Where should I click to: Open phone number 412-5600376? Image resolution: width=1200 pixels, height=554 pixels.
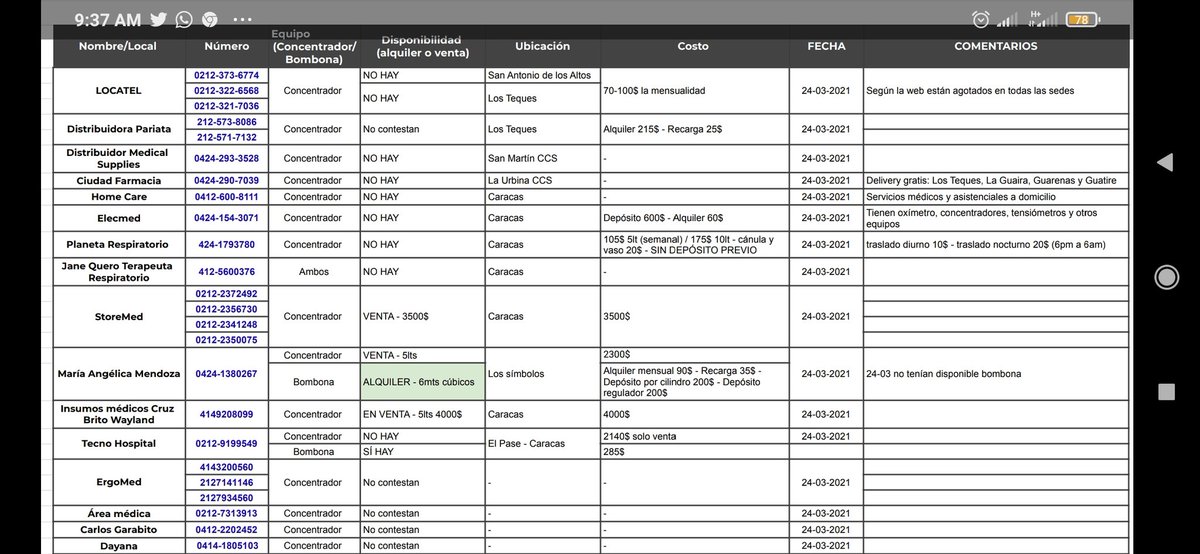(x=226, y=272)
